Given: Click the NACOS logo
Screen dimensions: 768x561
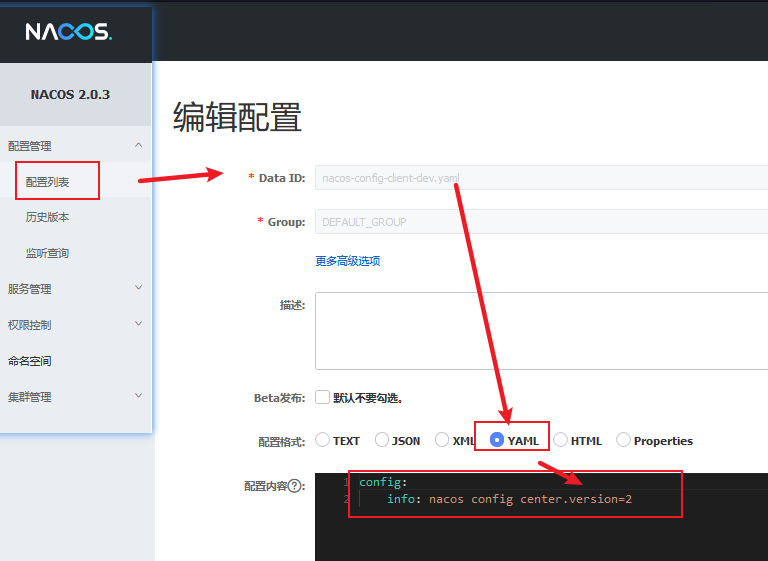Looking at the screenshot, I should pos(68,32).
